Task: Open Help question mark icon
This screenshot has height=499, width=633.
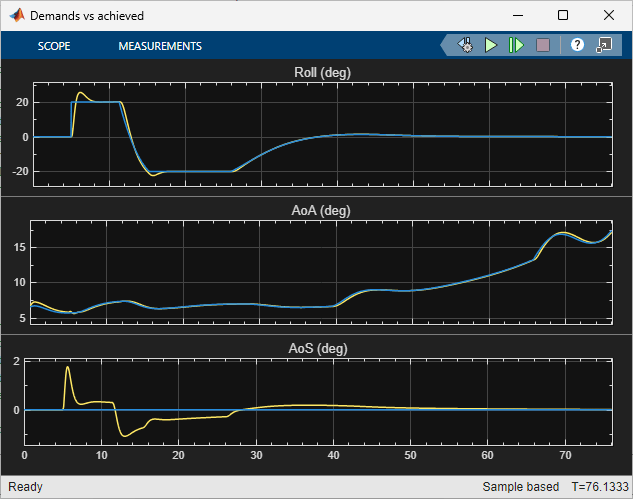Action: coord(577,45)
